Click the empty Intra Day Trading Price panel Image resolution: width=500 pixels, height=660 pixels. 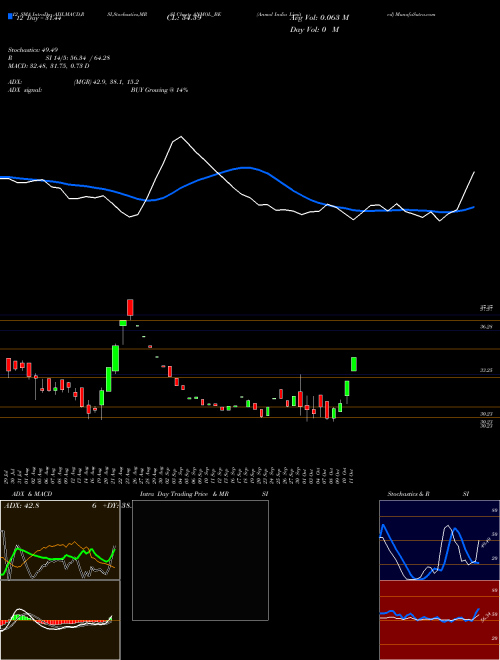(x=200, y=560)
